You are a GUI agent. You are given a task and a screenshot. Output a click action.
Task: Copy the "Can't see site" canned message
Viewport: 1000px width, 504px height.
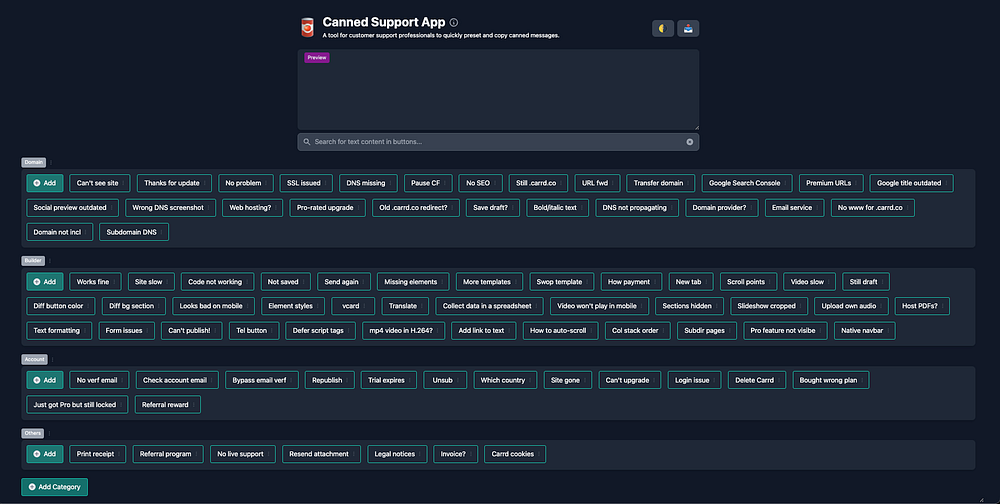click(99, 183)
